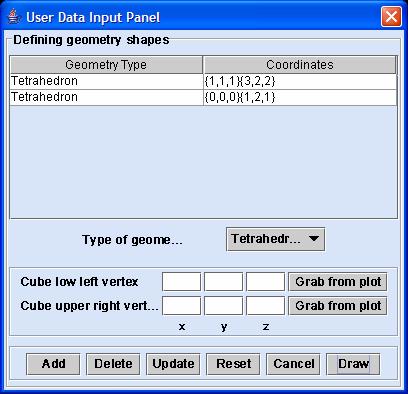Click the Coordinates column header
The image size is (408, 394).
[300, 65]
